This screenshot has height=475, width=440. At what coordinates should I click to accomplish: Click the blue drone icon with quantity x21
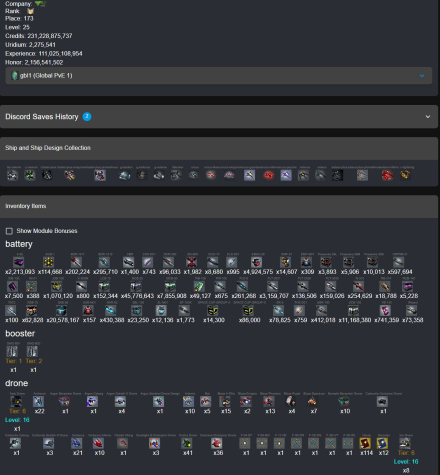(x=77, y=443)
